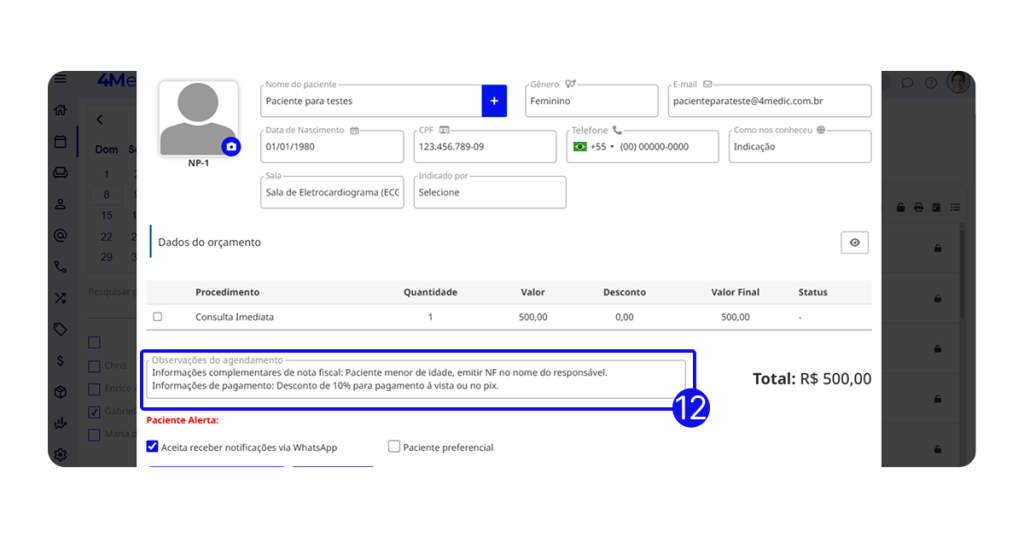Open the home icon in left sidebar
Viewport: 1024px width, 538px height.
point(61,110)
